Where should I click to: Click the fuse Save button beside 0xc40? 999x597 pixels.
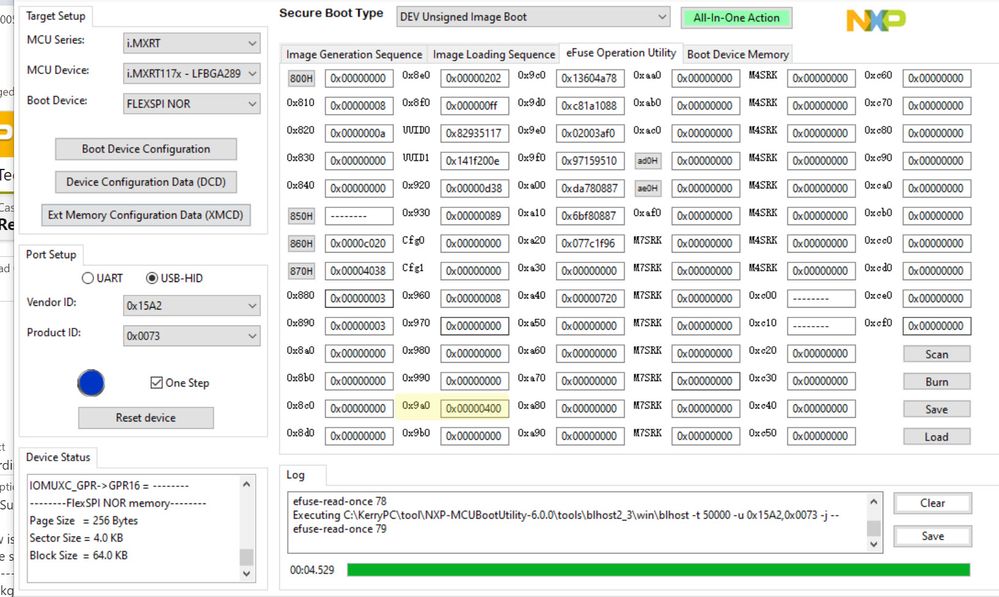937,409
